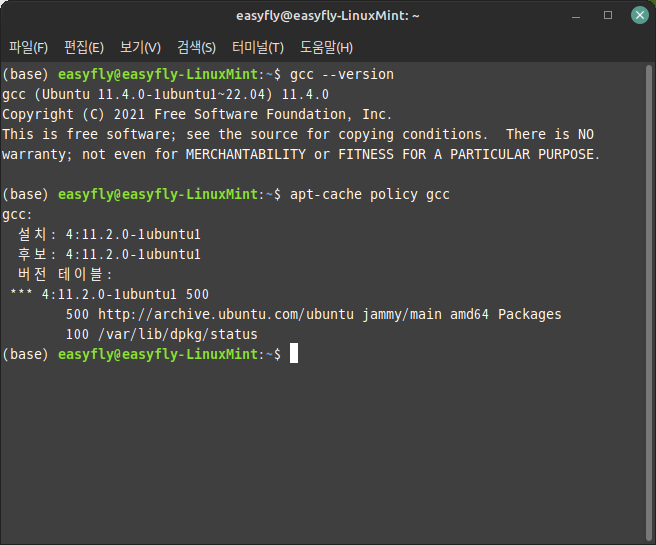
Task: Maximize the terminal window
Action: coord(608,15)
